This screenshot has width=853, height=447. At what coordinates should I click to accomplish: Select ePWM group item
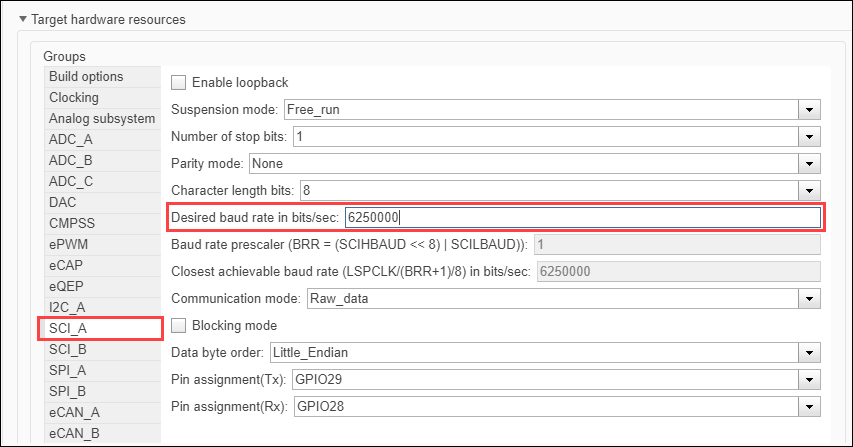[69, 245]
